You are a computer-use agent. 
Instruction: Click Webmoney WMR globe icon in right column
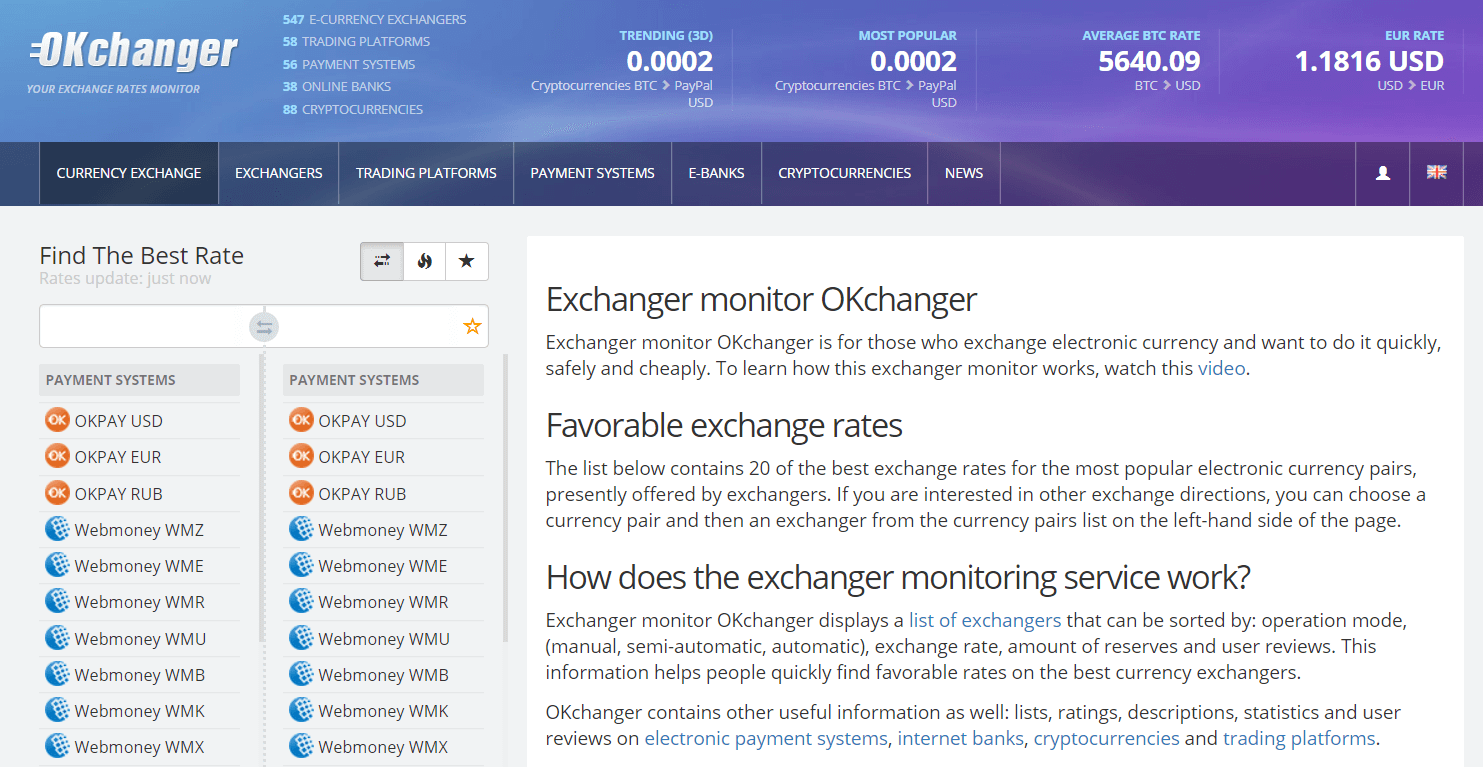301,601
